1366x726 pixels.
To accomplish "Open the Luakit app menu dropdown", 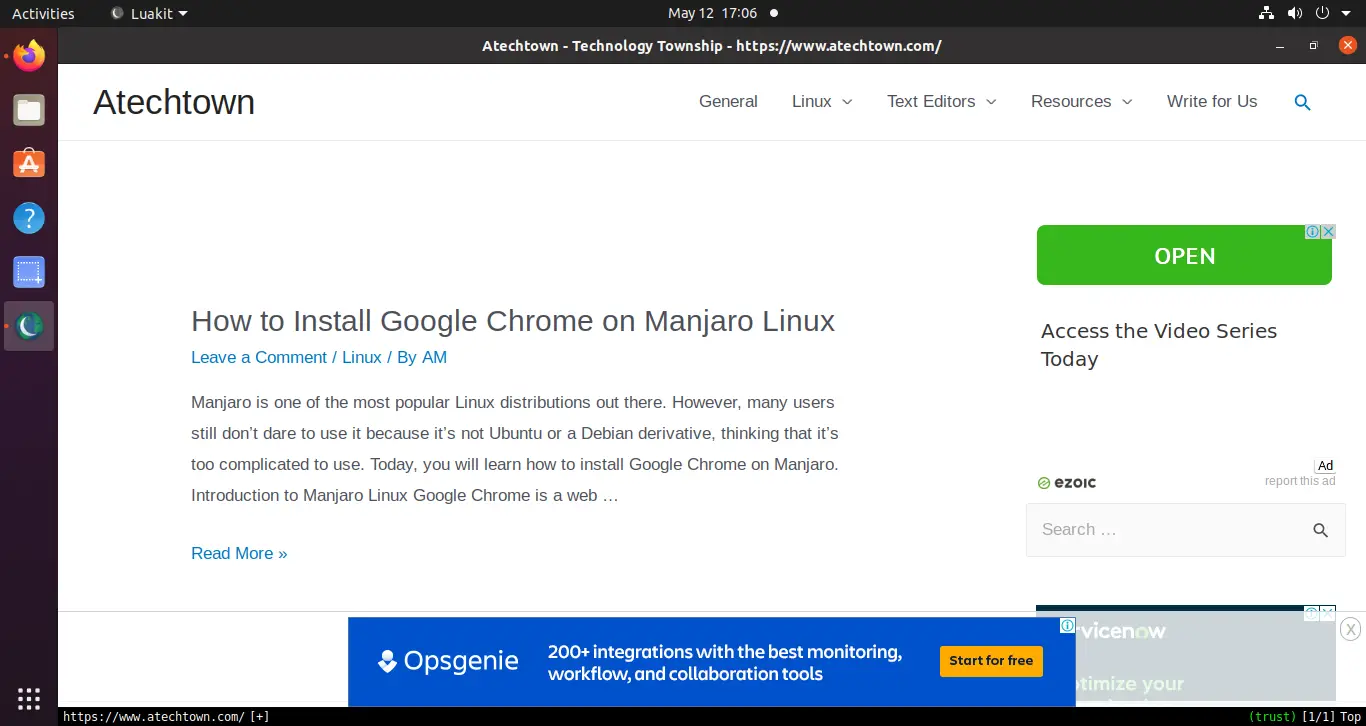I will 149,13.
